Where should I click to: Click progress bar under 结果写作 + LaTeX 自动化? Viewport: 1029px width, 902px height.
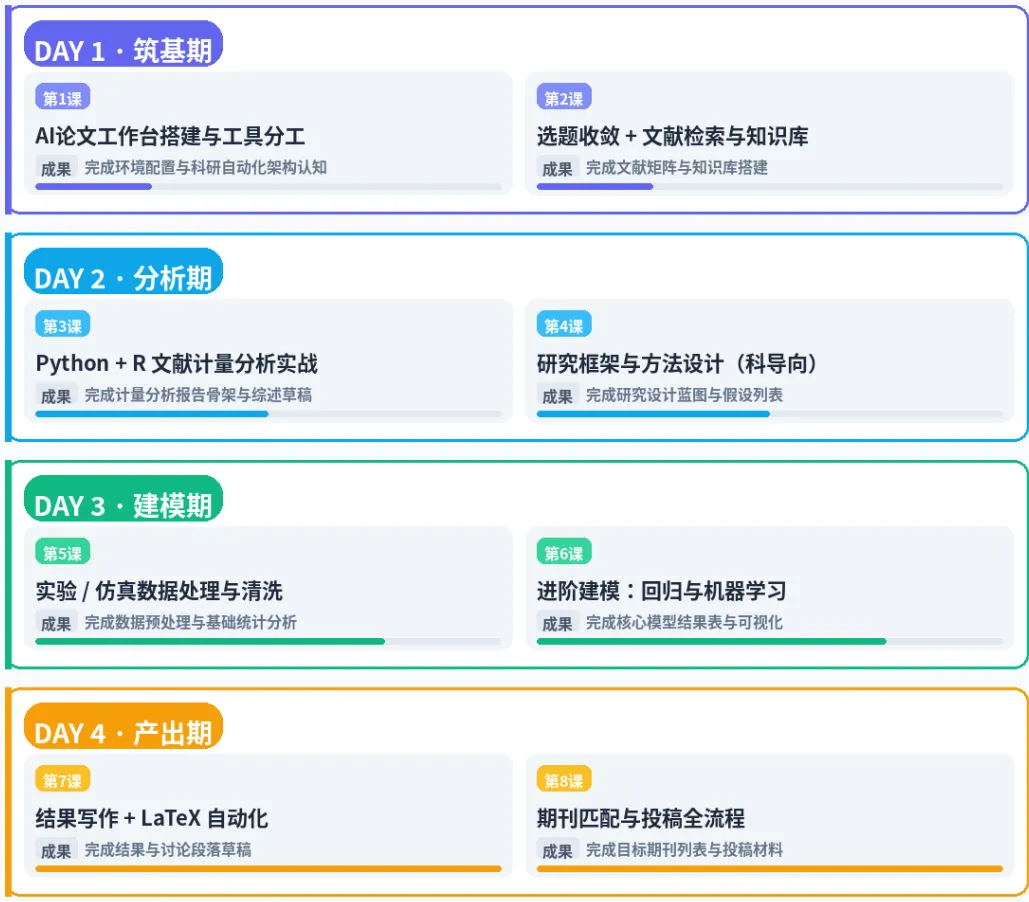pos(268,869)
